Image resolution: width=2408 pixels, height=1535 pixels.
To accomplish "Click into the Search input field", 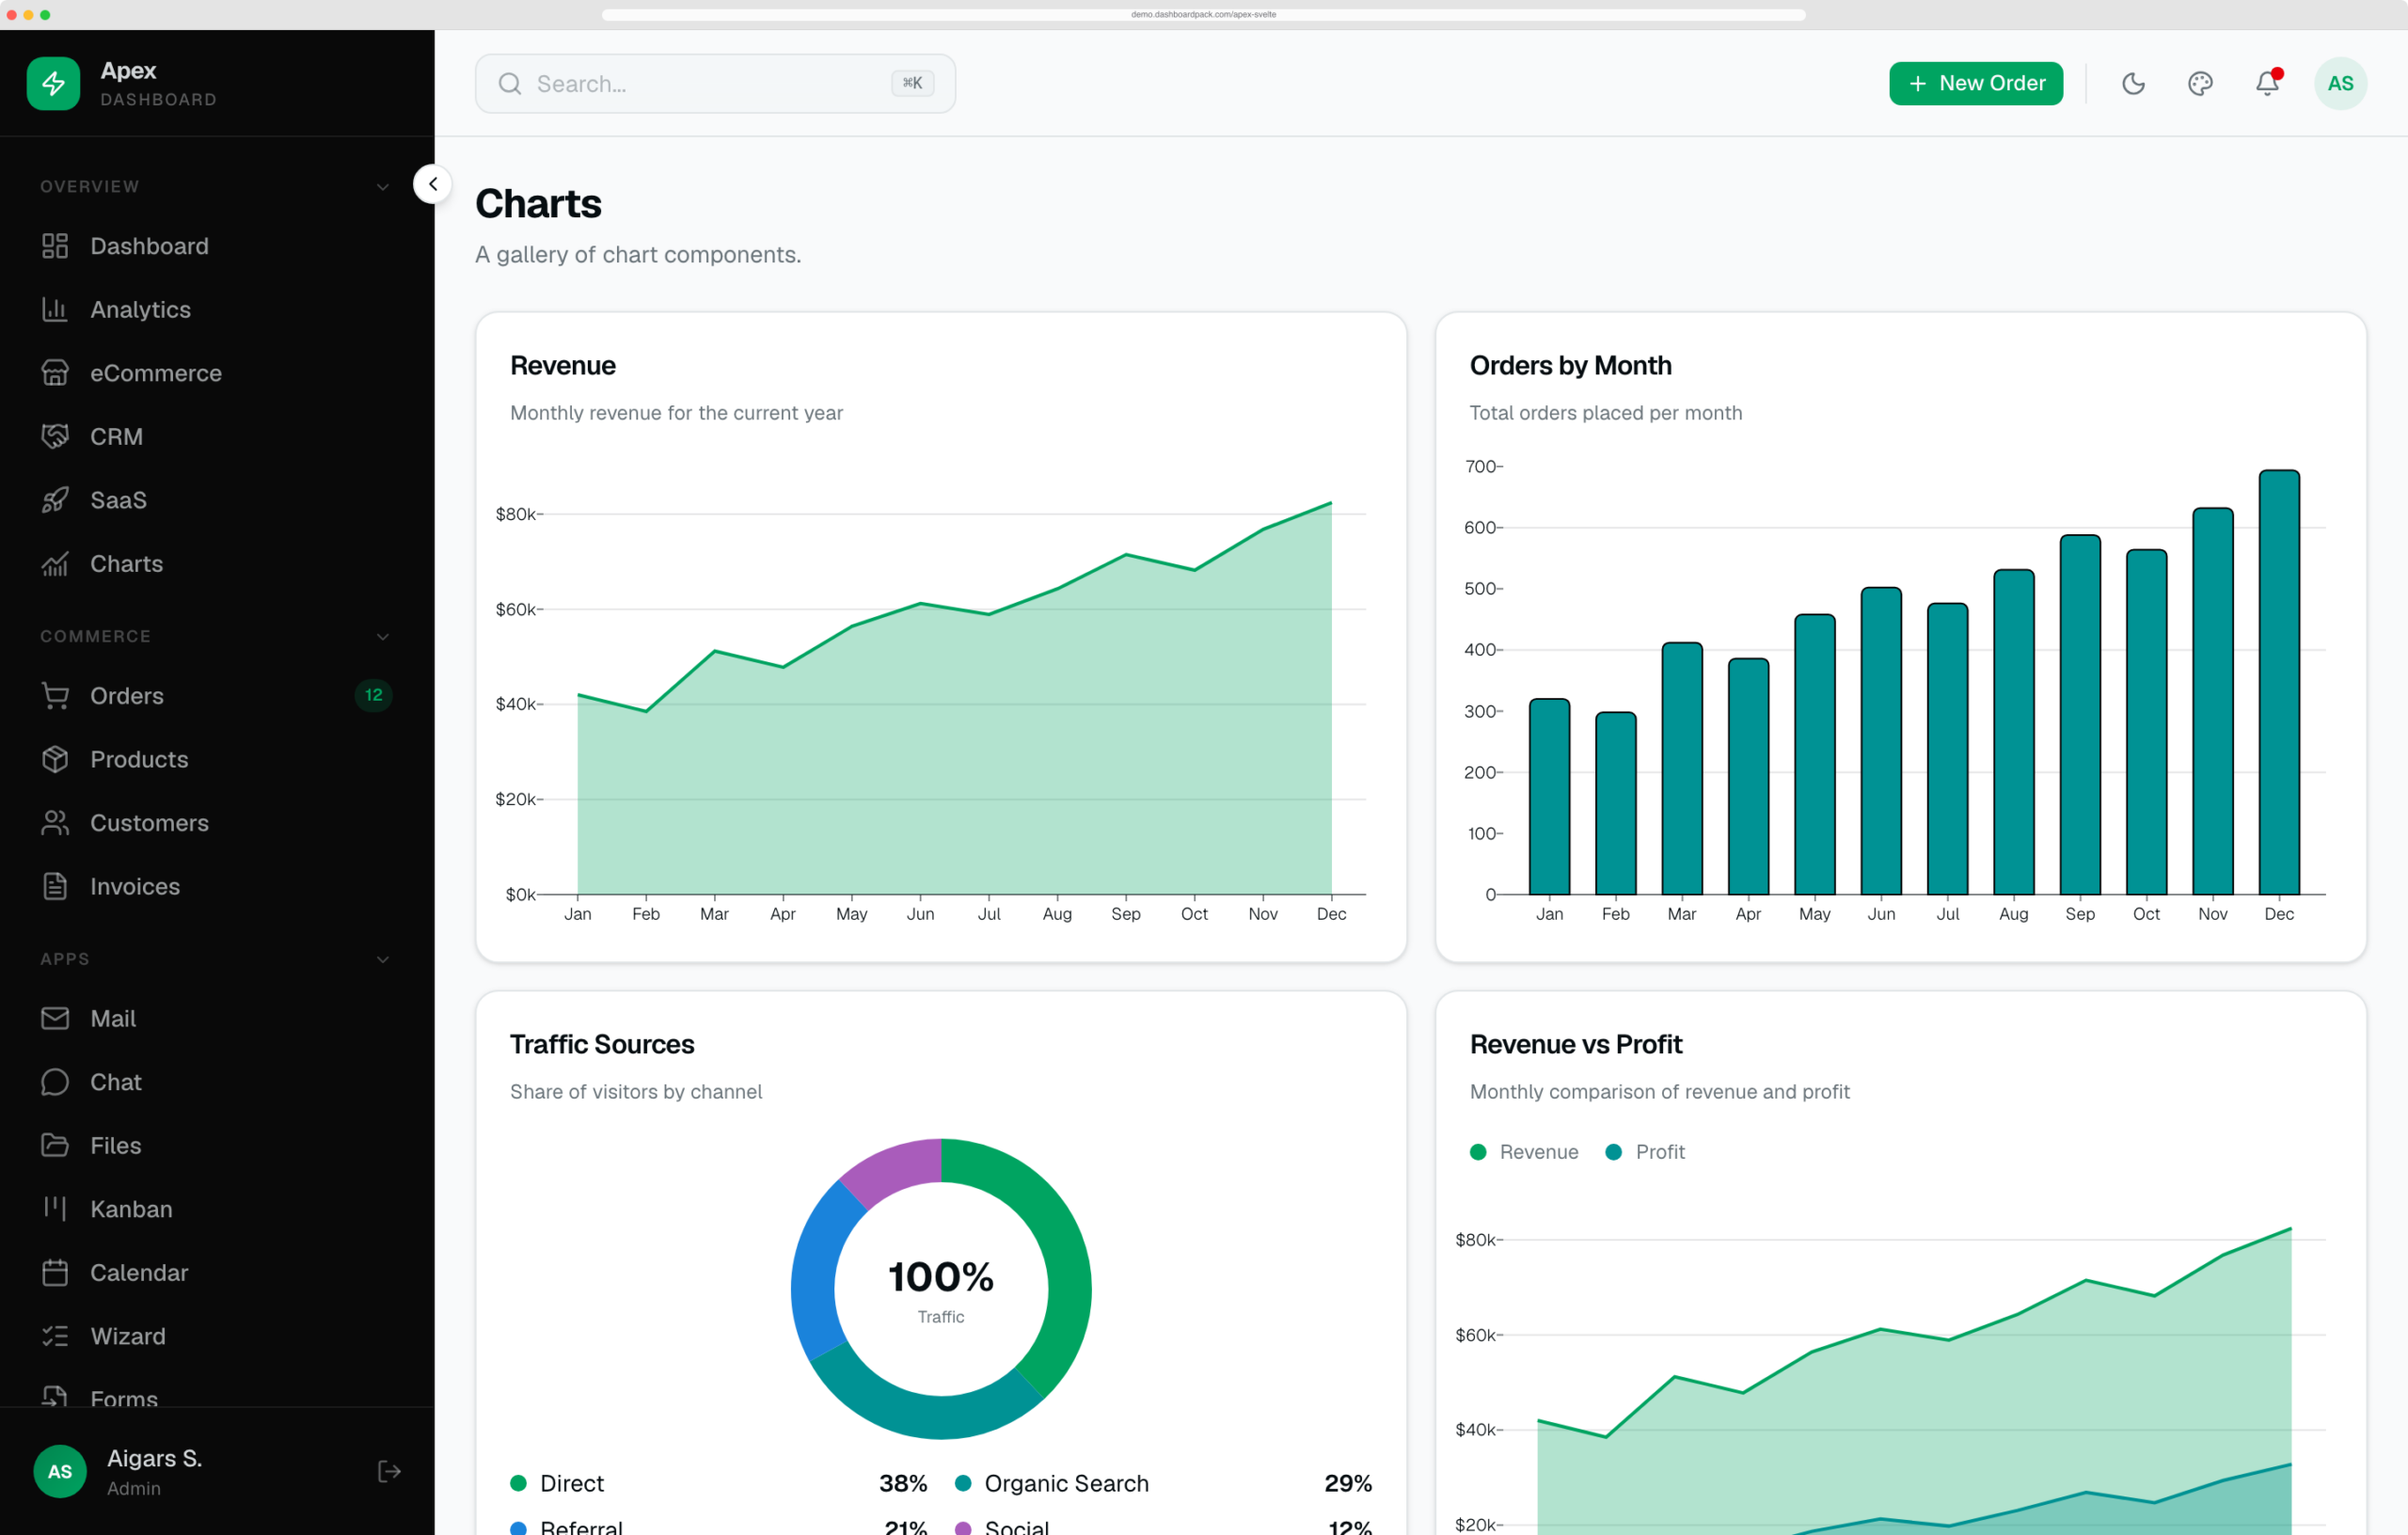I will (715, 83).
